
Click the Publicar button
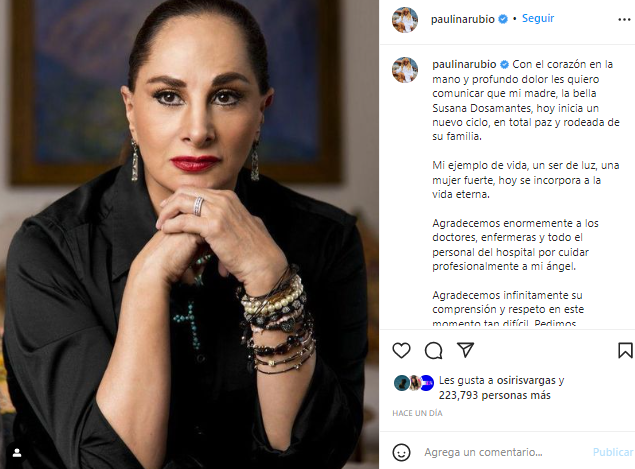[x=613, y=452]
